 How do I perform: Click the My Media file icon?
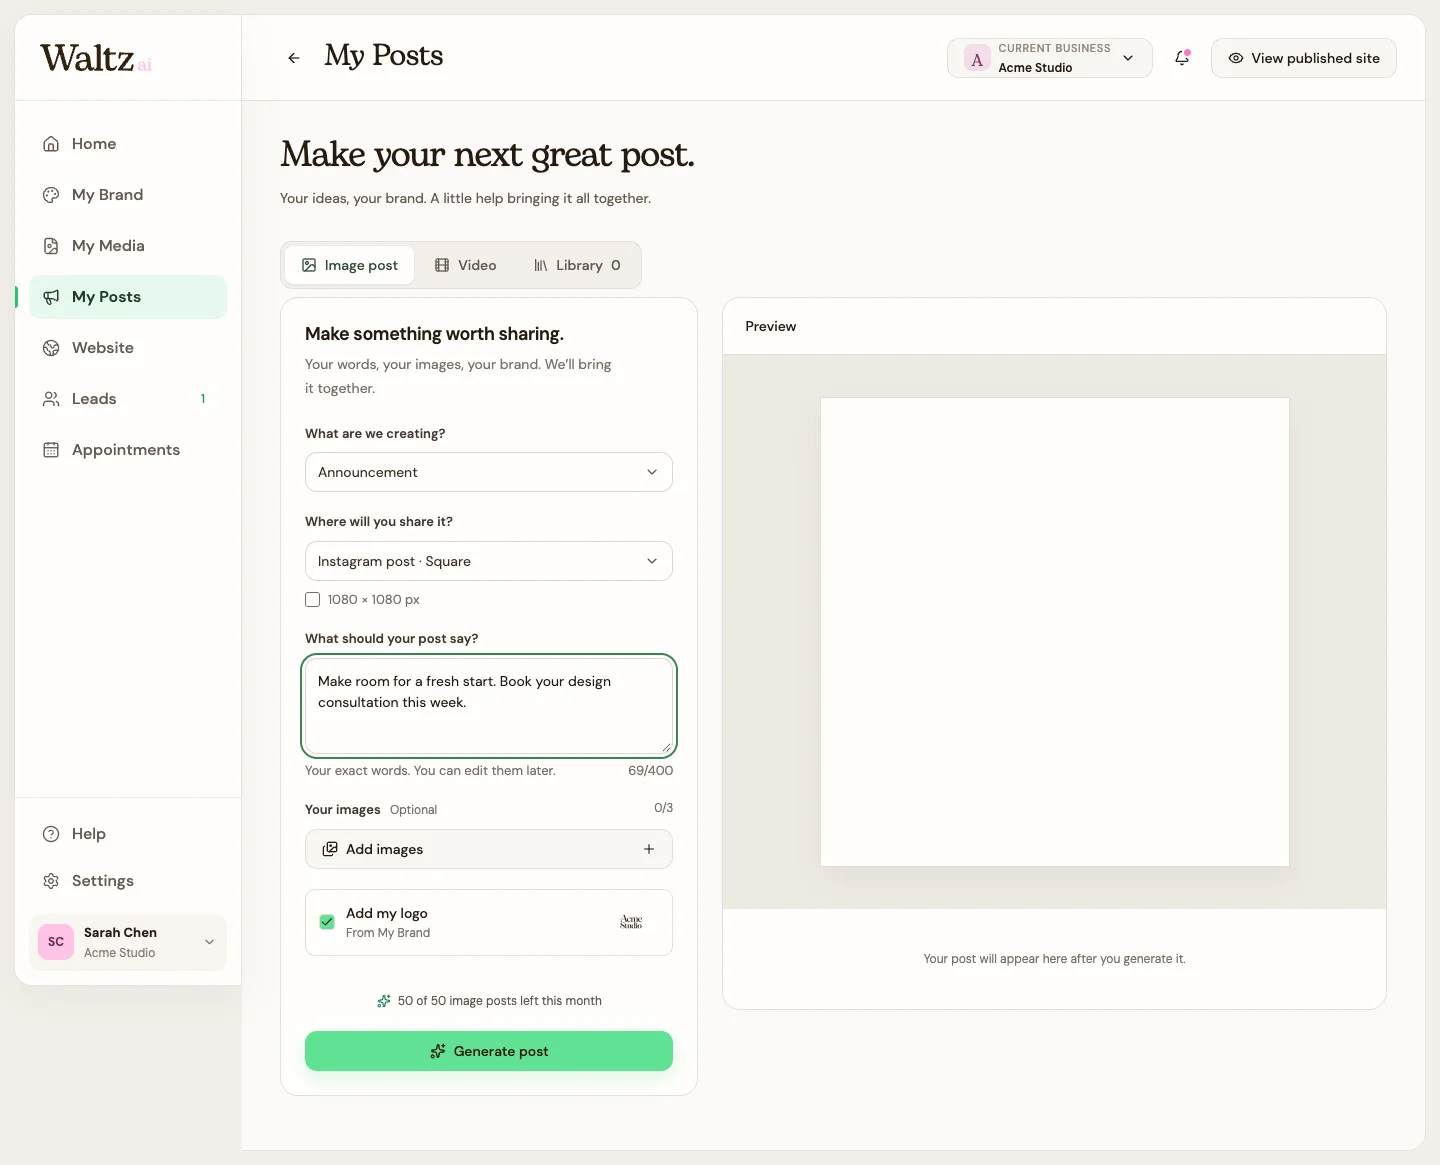click(x=51, y=246)
